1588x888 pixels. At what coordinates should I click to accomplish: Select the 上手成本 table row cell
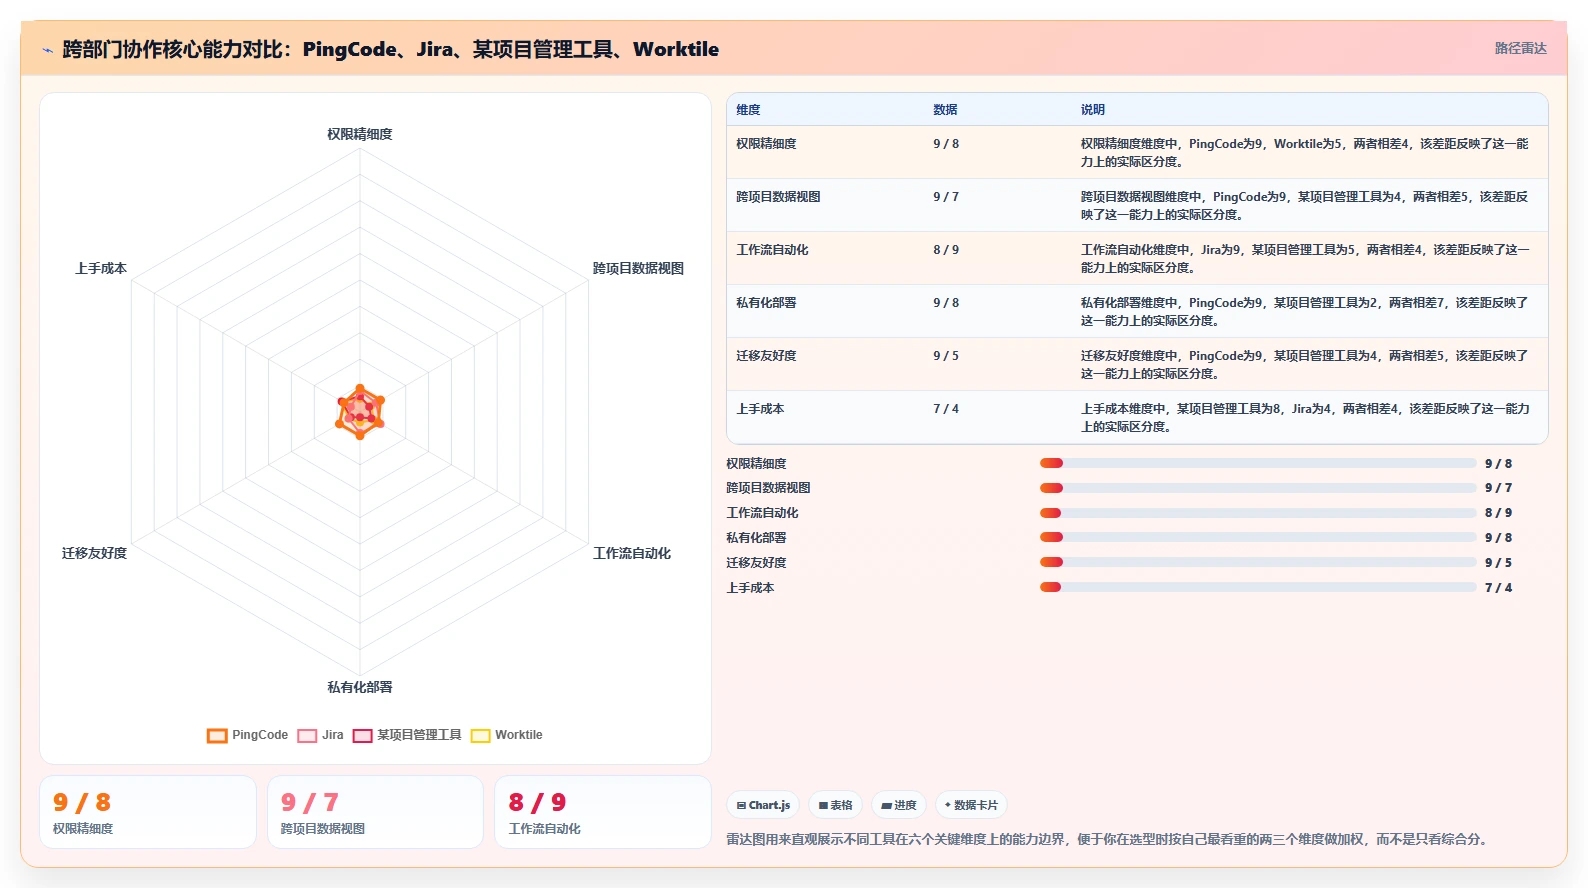760,409
